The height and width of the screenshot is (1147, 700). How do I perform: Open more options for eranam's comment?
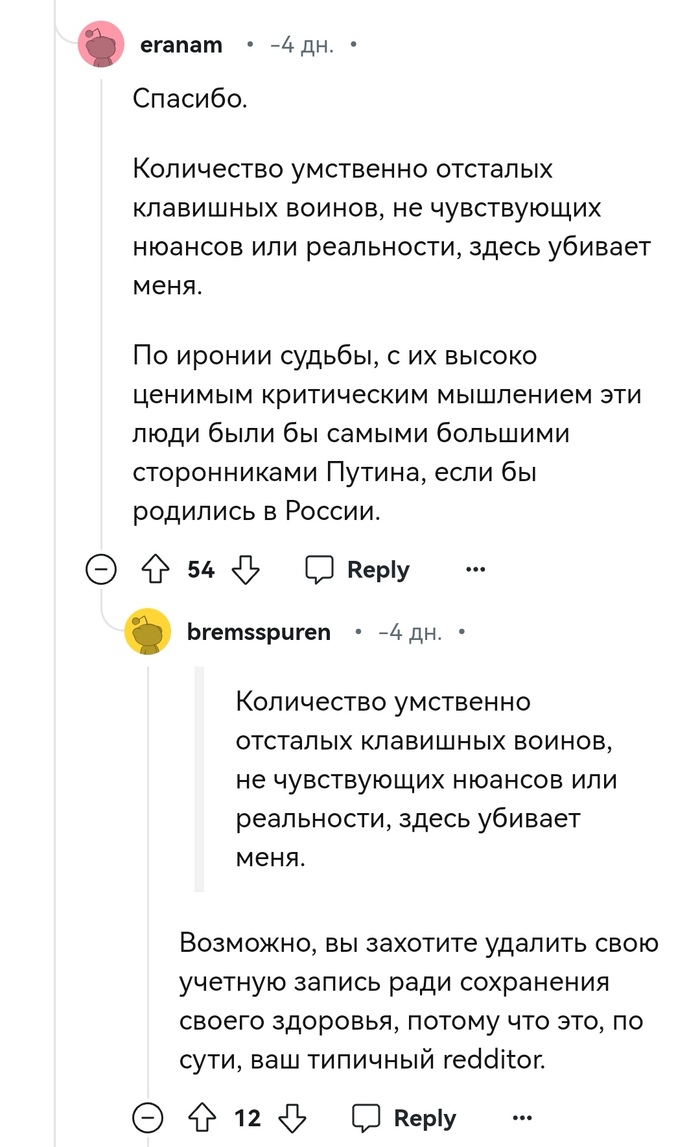[x=475, y=570]
